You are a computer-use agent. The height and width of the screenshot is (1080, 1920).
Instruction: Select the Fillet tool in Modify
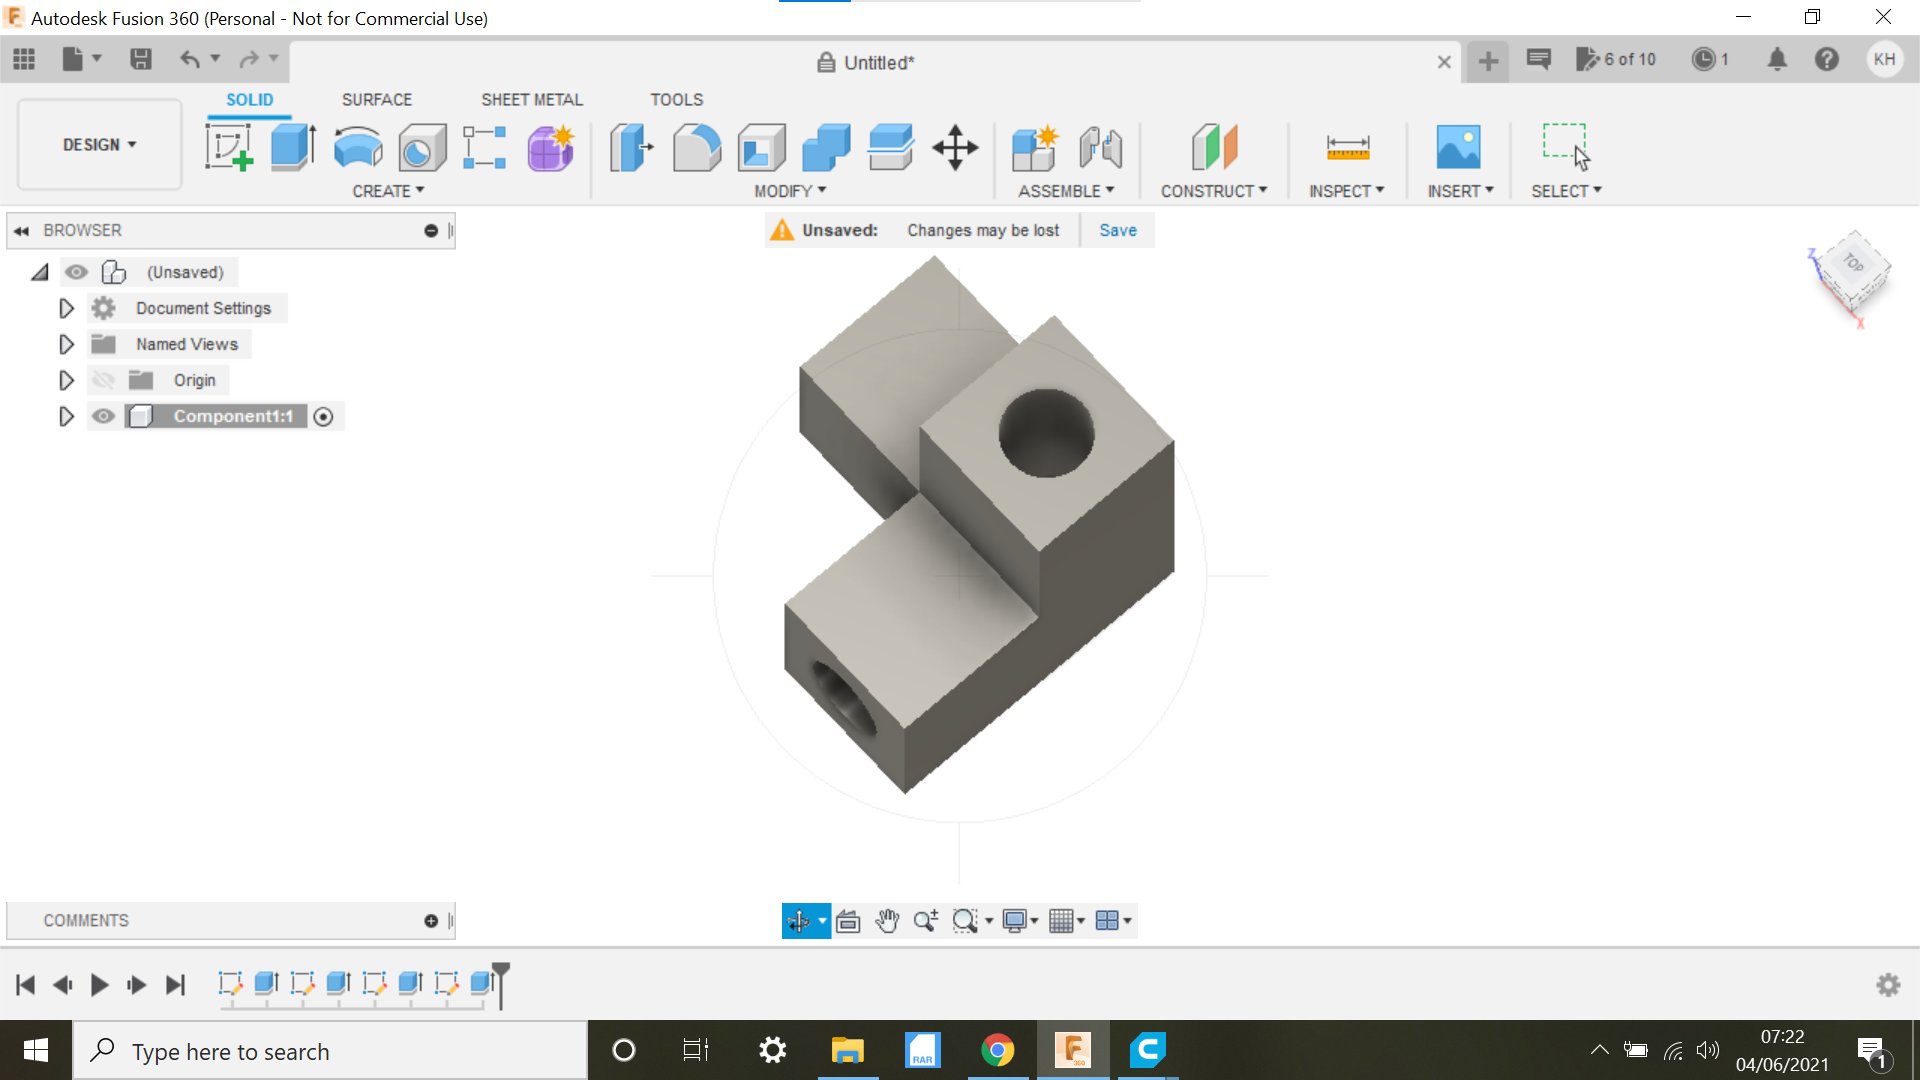(x=697, y=147)
